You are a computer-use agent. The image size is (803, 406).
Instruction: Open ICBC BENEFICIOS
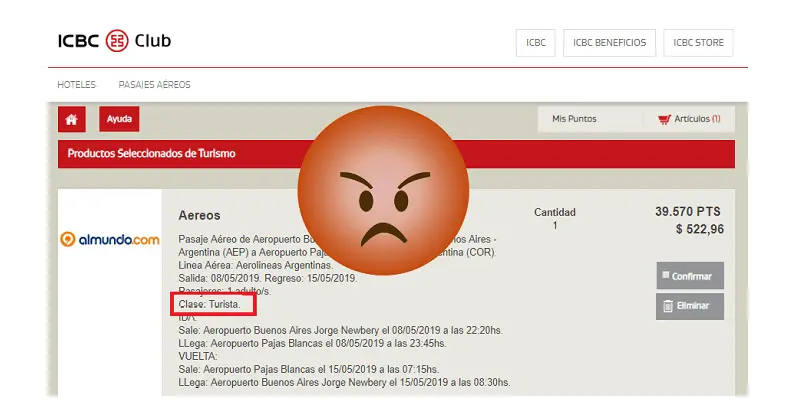609,43
